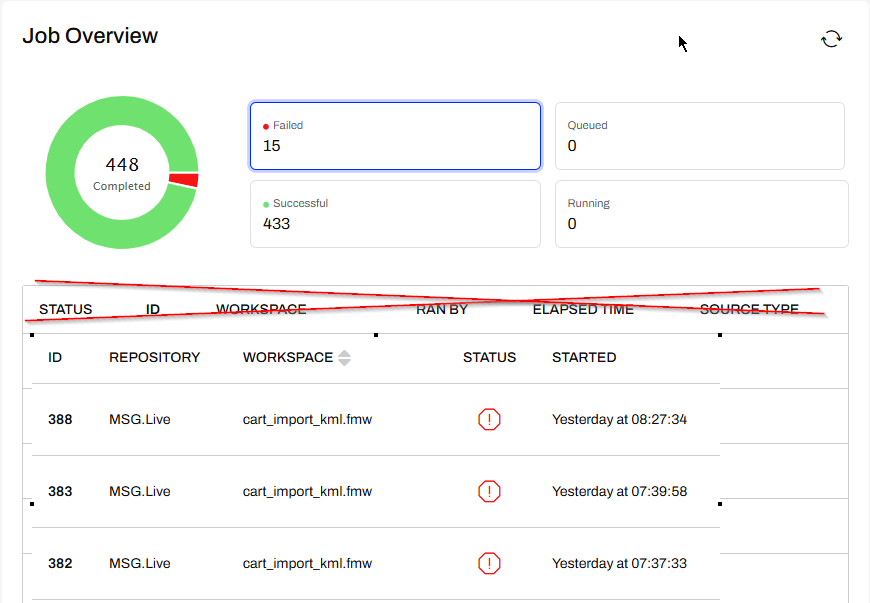Select the Successful jobs card

click(395, 214)
